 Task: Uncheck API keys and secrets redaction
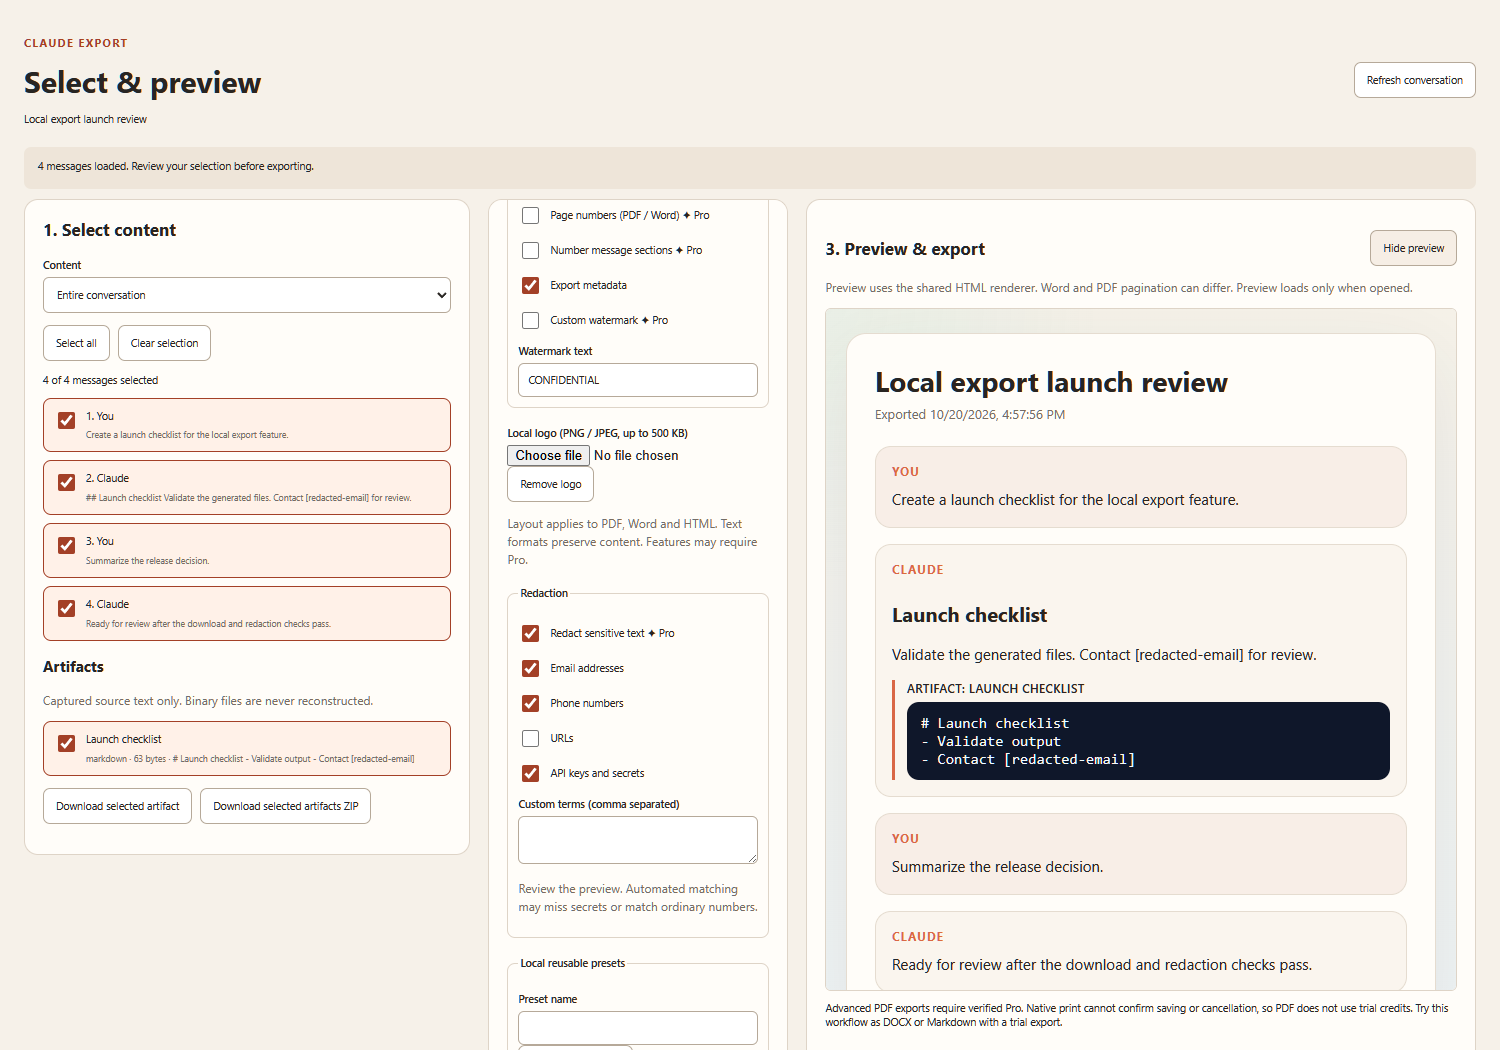click(531, 773)
